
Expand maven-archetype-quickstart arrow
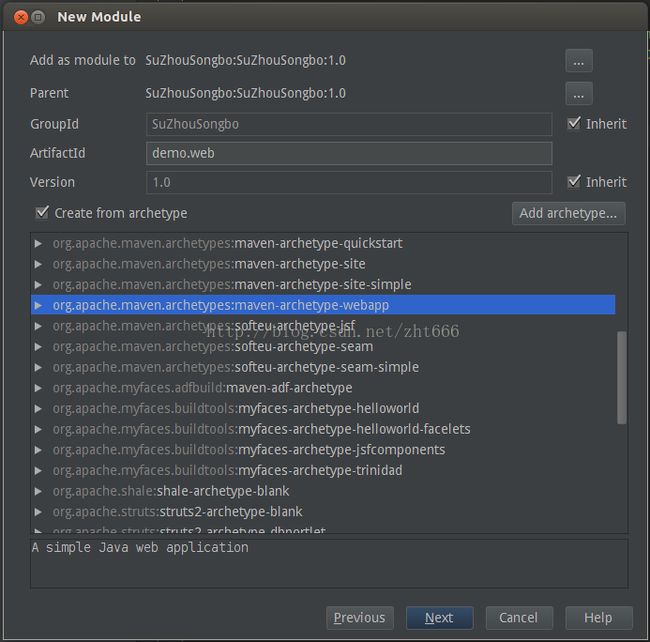click(38, 243)
